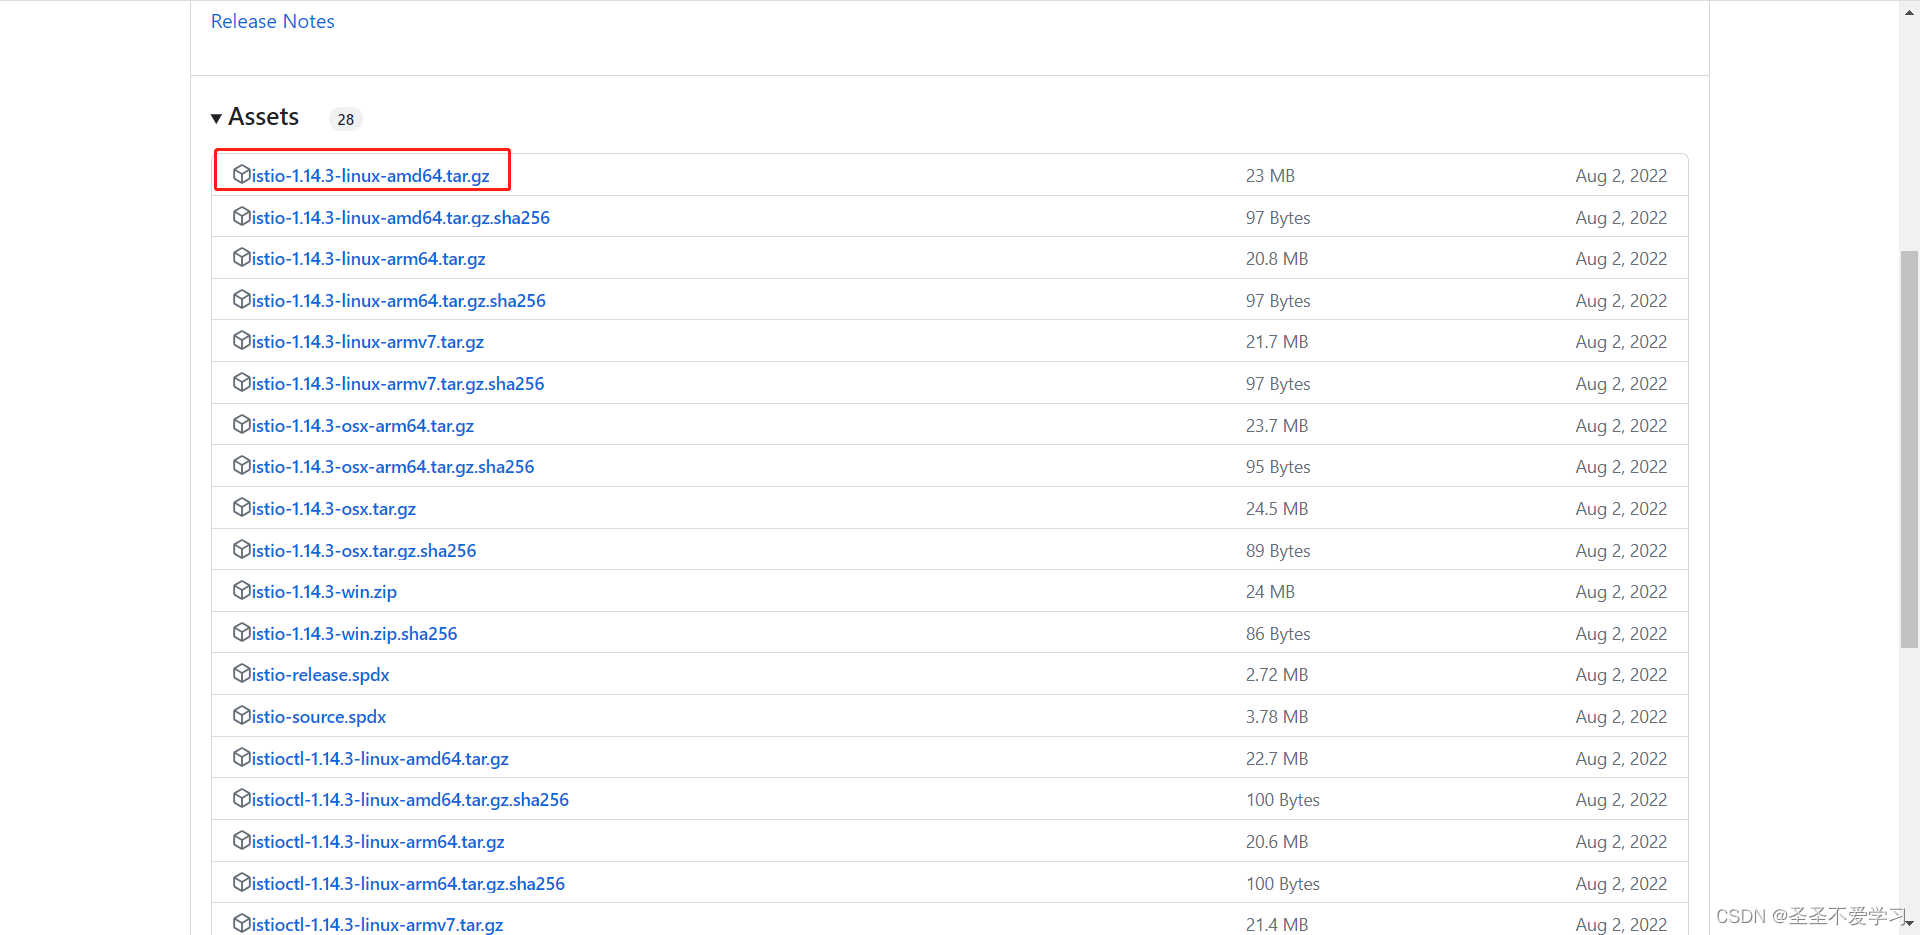The width and height of the screenshot is (1920, 935).
Task: Download istio-1.14.3-linux-armv7.tar.gz.sha256
Action: click(397, 383)
